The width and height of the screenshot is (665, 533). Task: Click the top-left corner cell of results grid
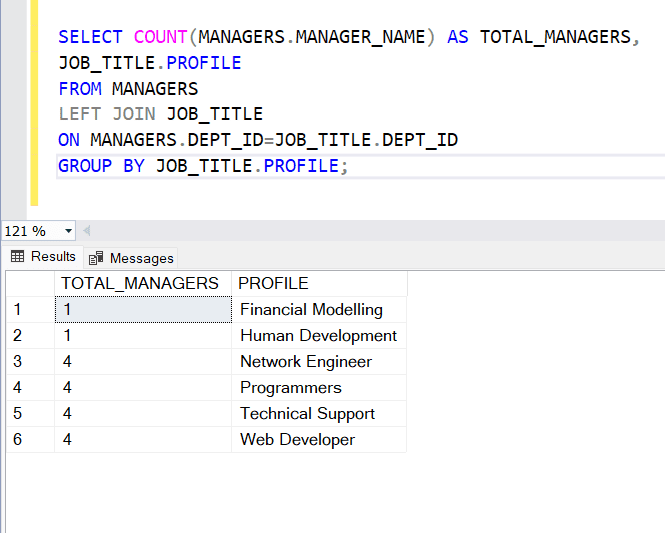30,283
